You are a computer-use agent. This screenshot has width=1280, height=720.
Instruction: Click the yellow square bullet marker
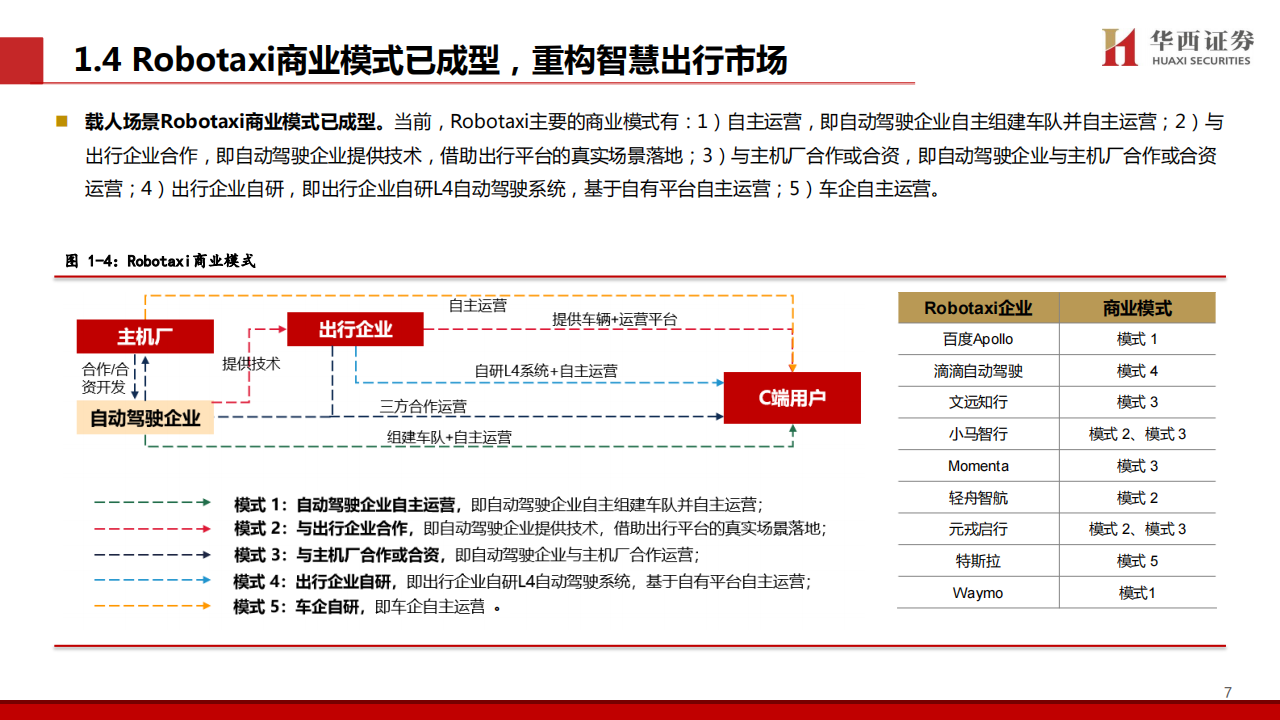[62, 121]
